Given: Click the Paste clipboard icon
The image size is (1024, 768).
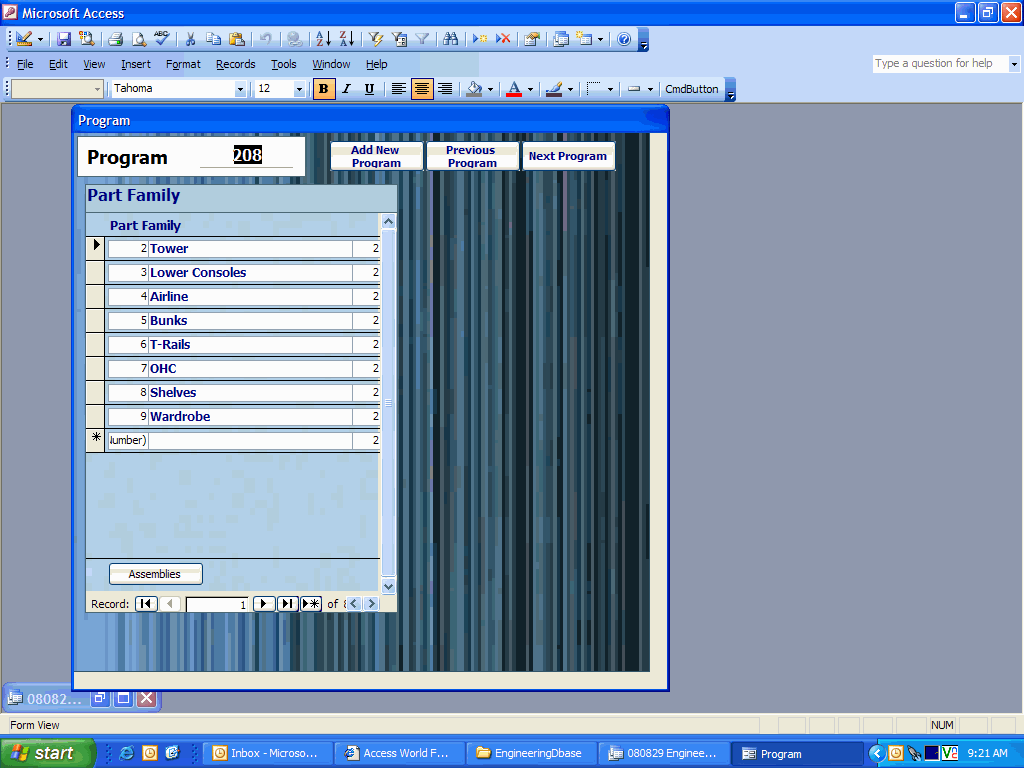Looking at the screenshot, I should click(x=237, y=39).
